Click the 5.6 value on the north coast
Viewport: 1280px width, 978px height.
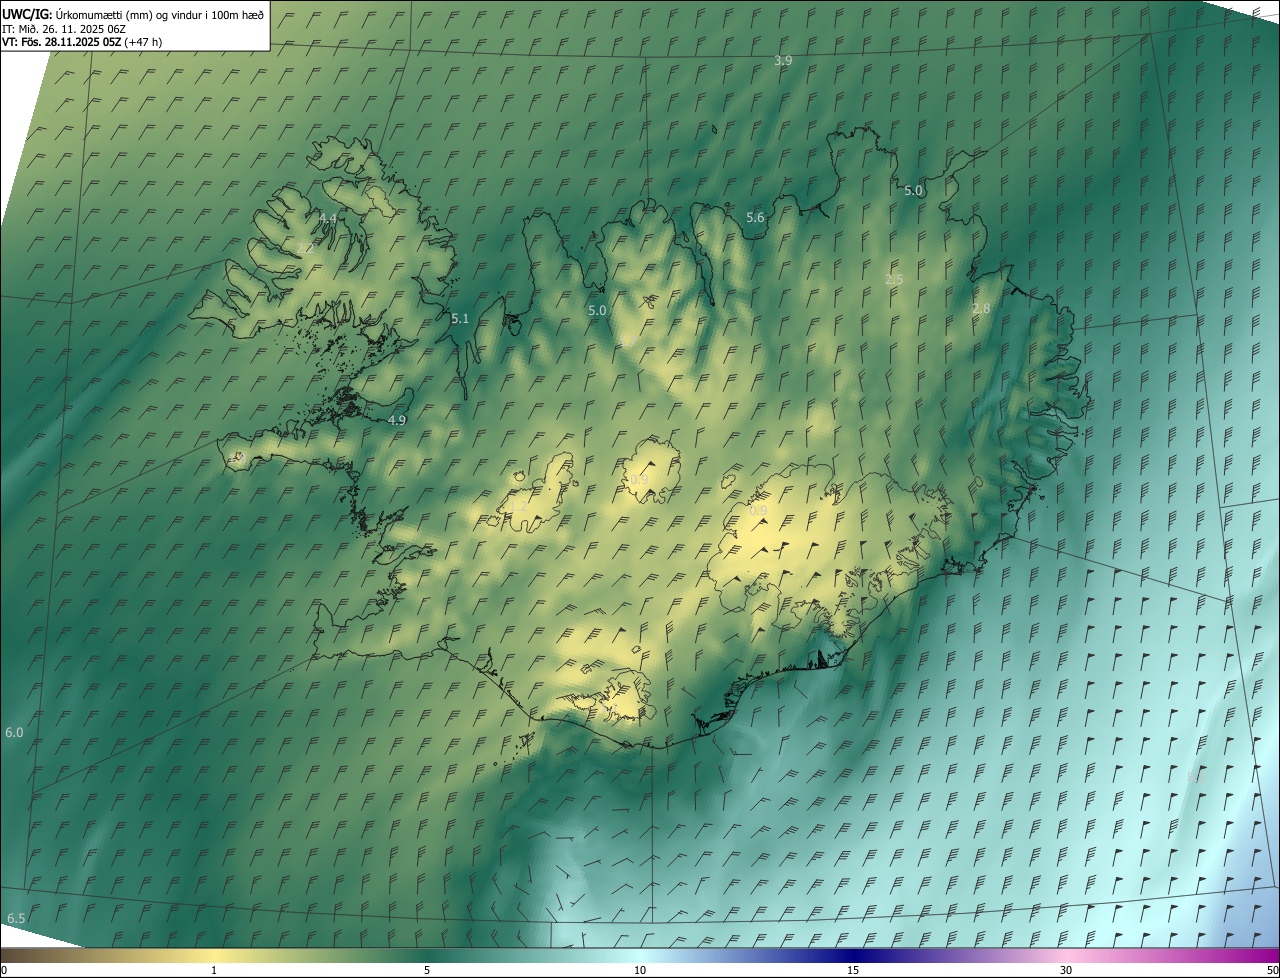755,218
